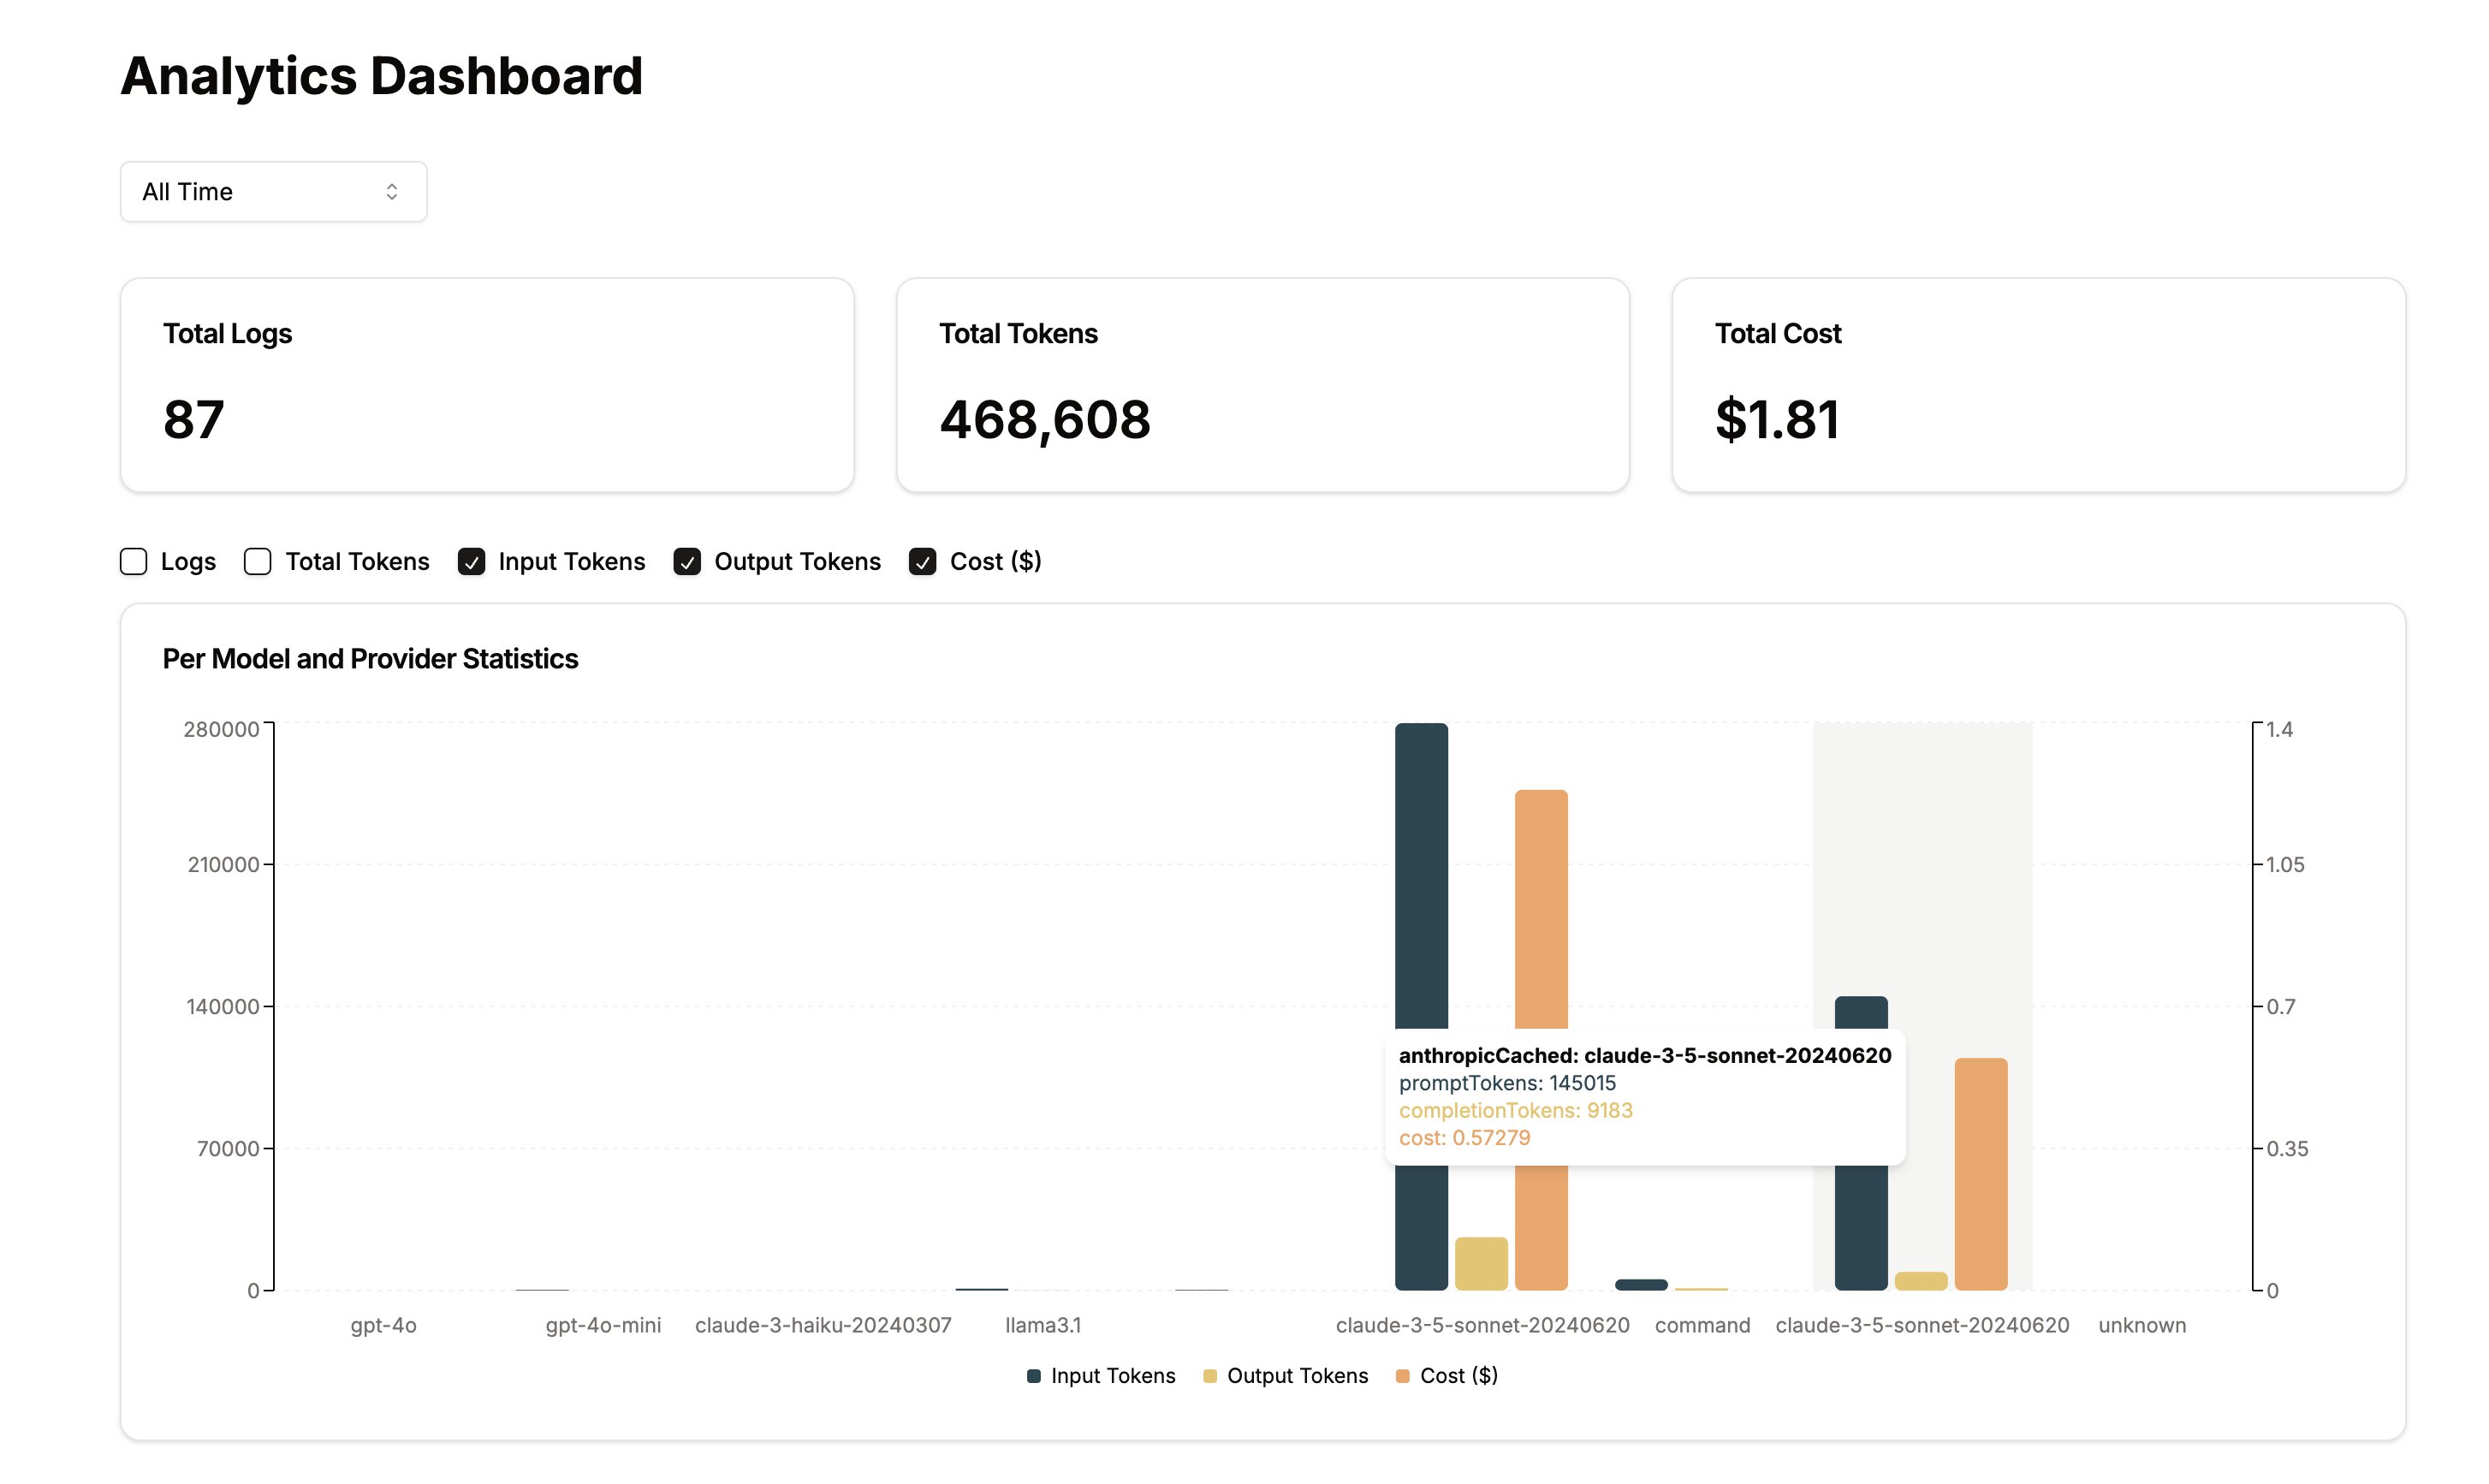
Task: Uncheck the Input Tokens checkbox
Action: point(471,562)
